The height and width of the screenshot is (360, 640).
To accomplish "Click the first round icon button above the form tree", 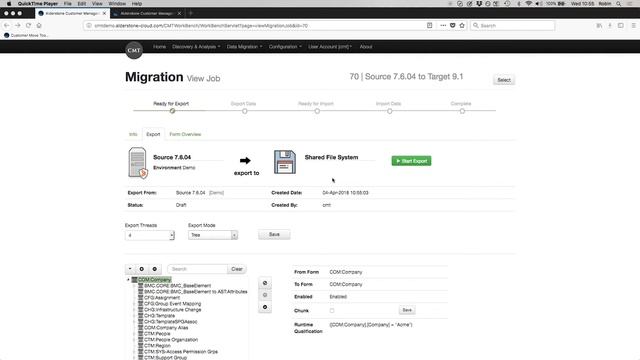I will [142, 269].
